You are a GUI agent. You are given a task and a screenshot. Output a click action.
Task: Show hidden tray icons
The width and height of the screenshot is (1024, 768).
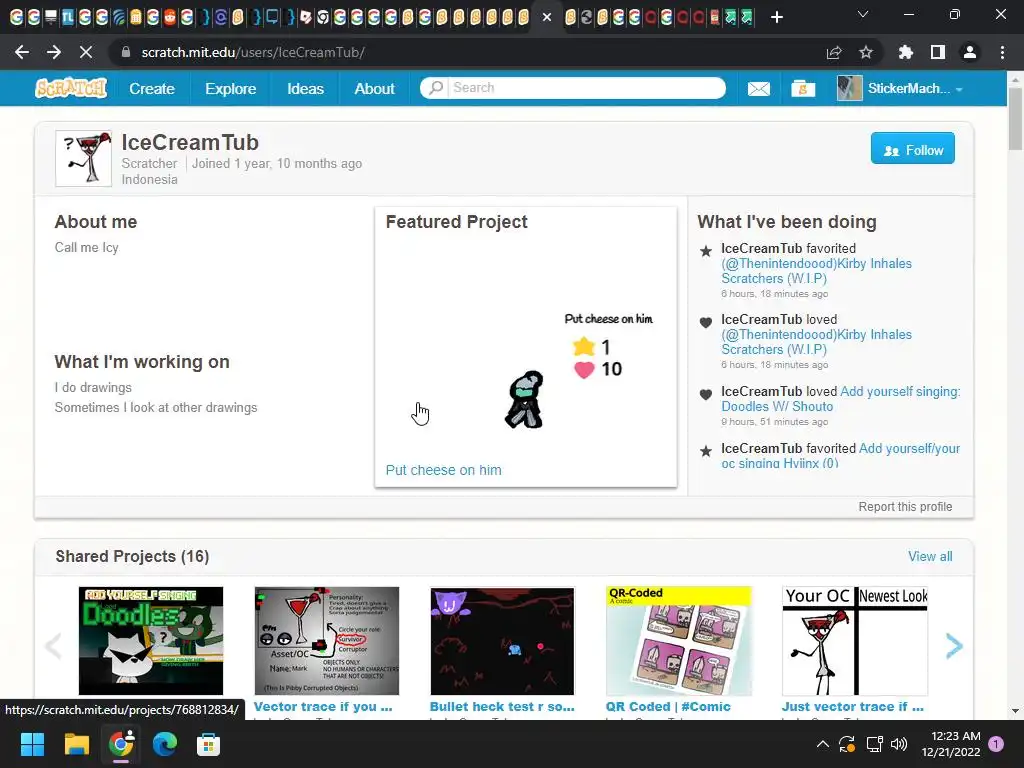pyautogui.click(x=823, y=744)
